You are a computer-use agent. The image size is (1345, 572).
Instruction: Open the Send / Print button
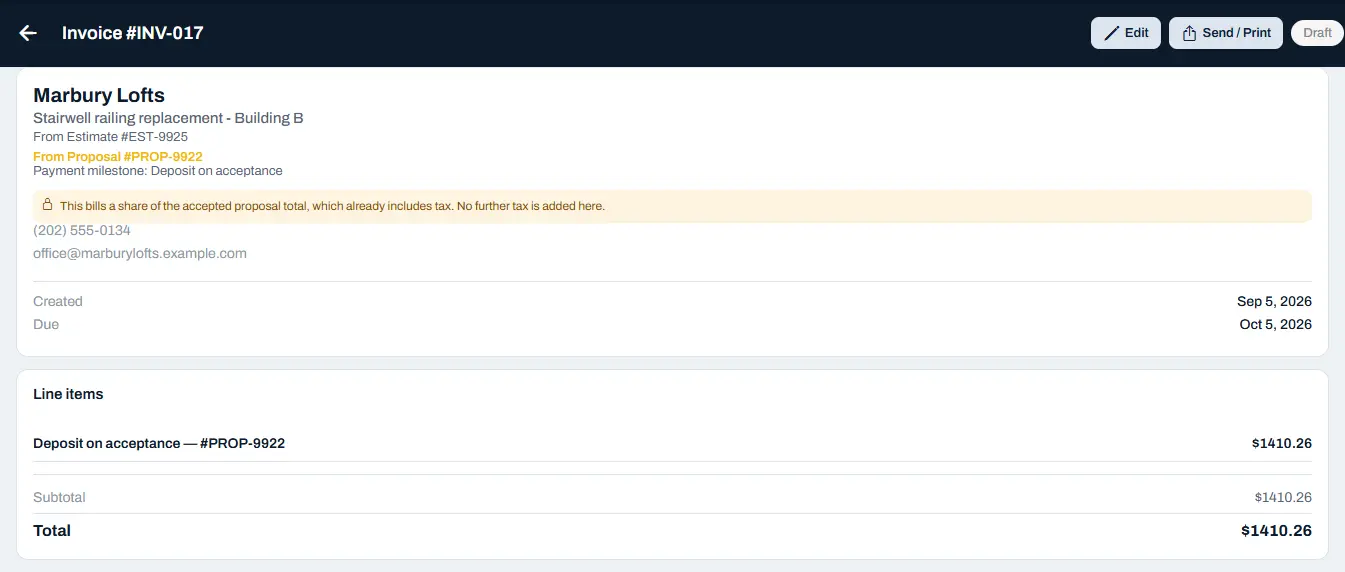pyautogui.click(x=1226, y=33)
